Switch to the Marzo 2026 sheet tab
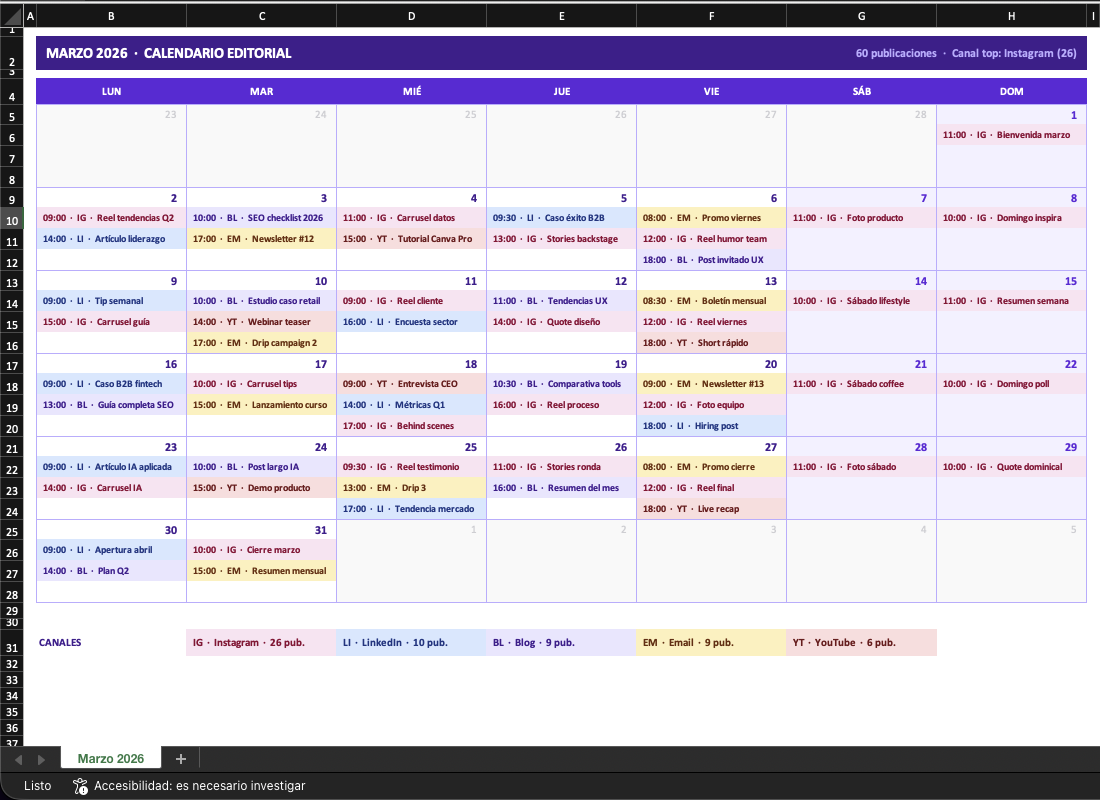Screen dimensions: 1100x800 [x=111, y=759]
